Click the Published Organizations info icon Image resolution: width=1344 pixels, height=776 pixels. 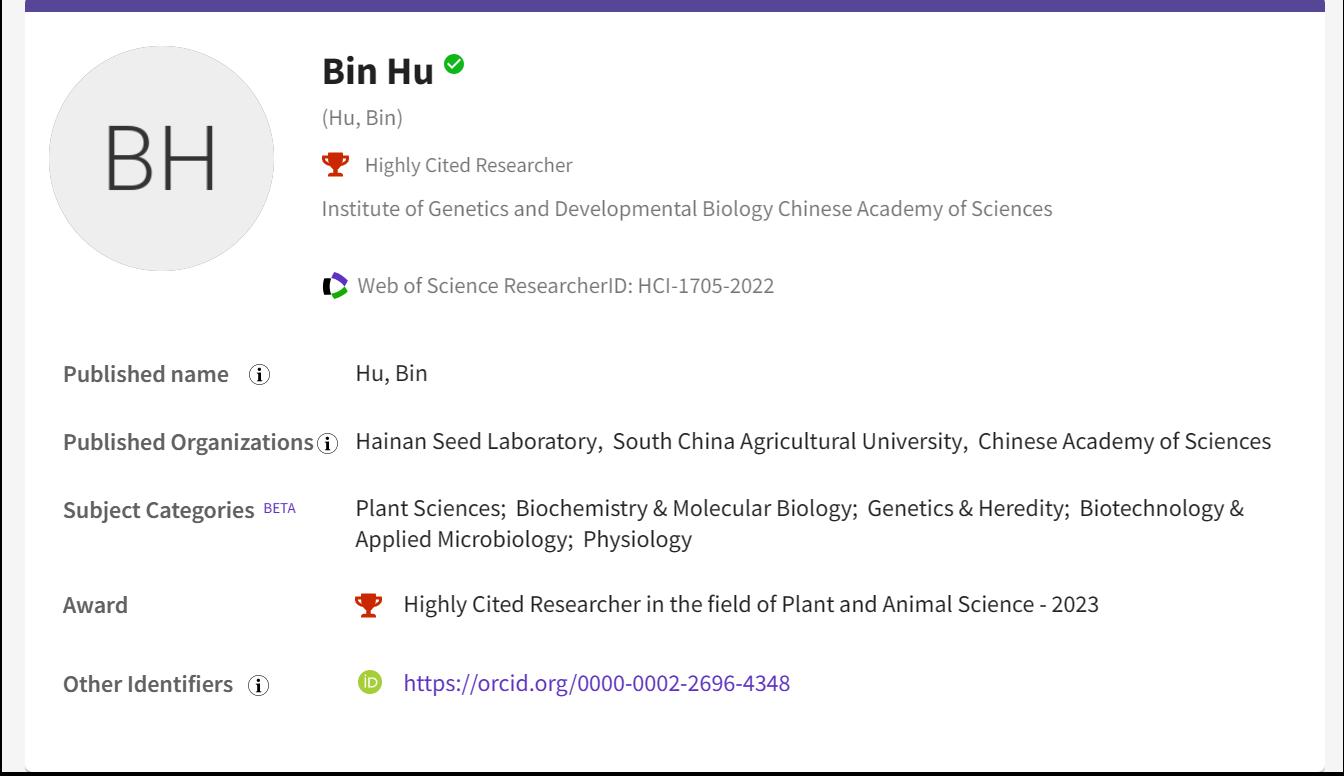[327, 443]
